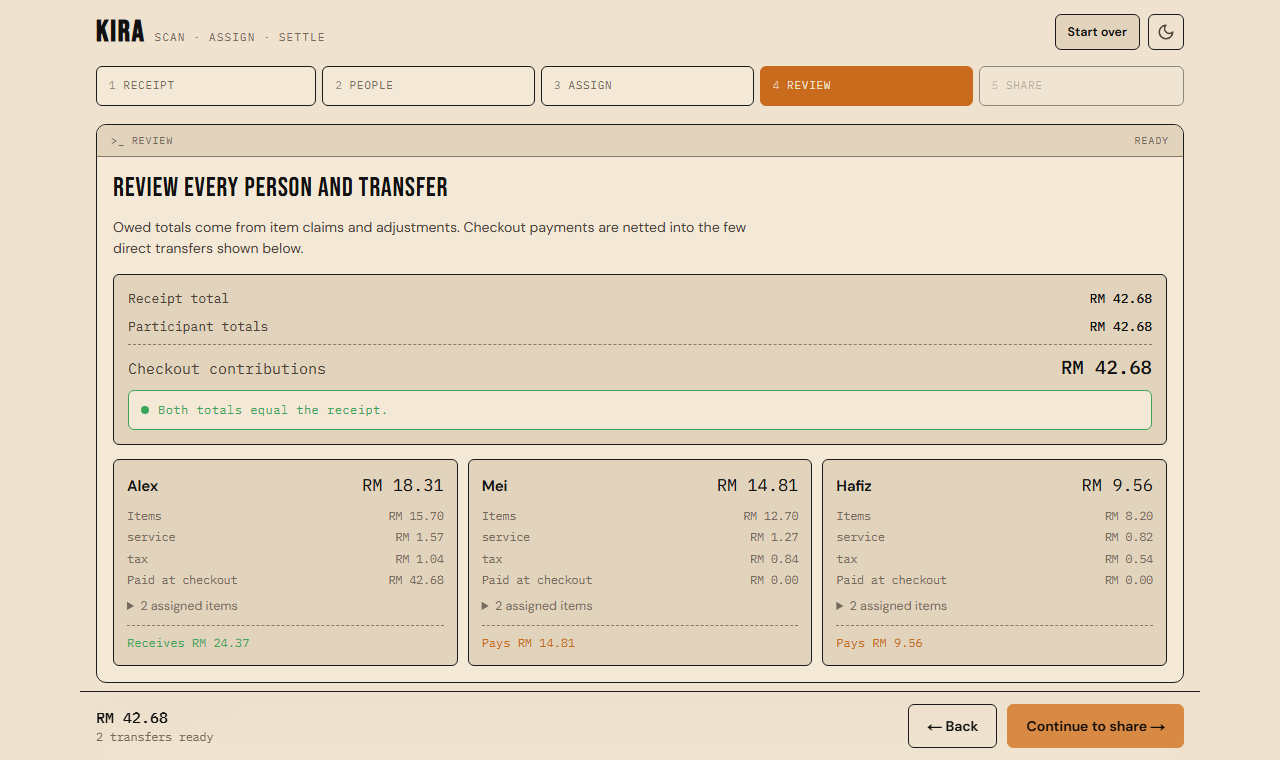The height and width of the screenshot is (760, 1280).
Task: Click the Start over button
Action: pos(1097,32)
